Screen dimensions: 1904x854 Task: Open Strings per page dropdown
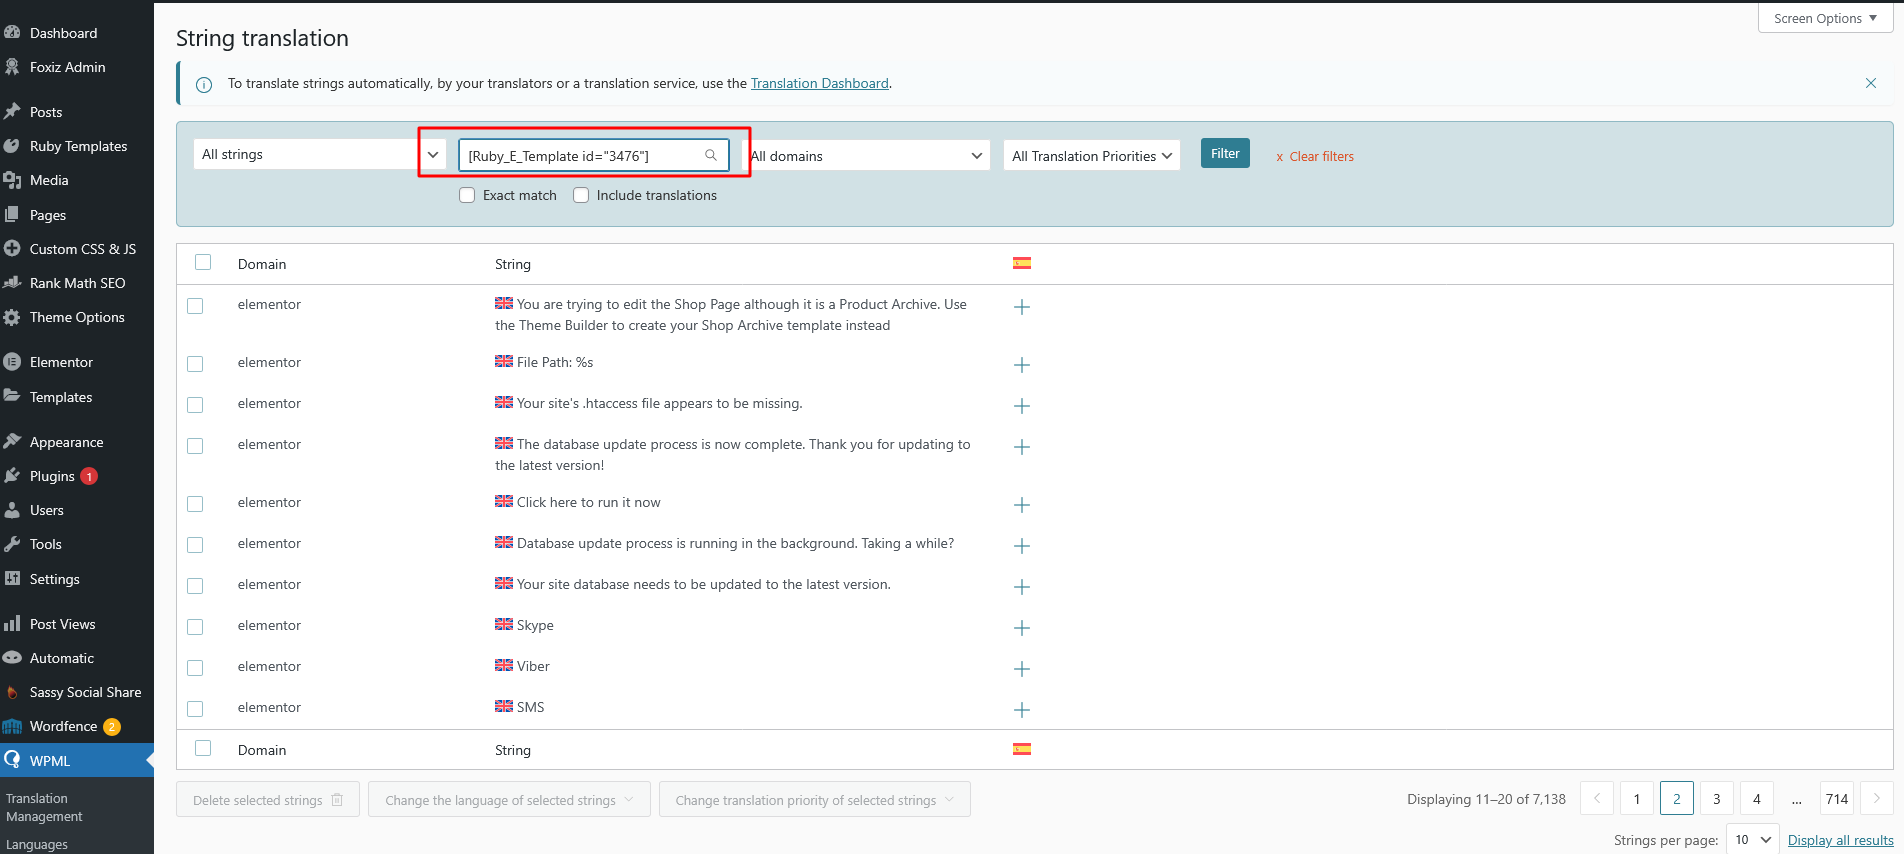click(x=1753, y=840)
